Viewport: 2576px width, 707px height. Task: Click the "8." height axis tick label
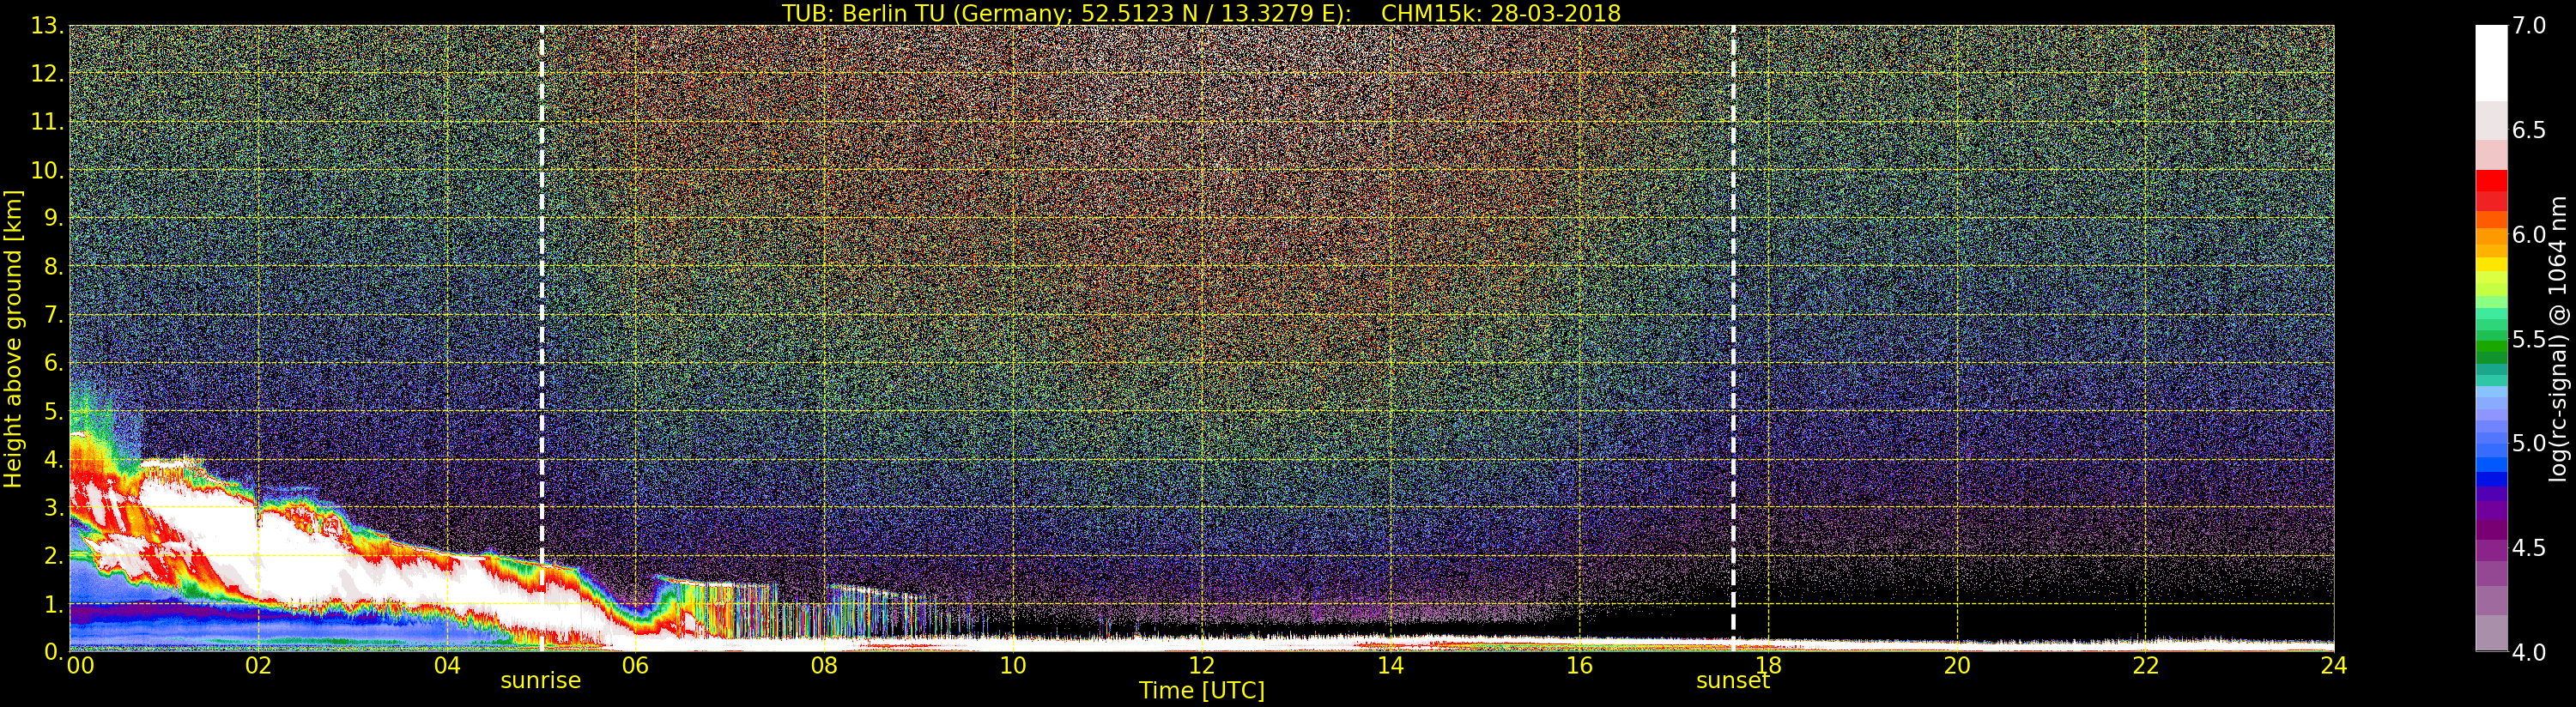click(x=54, y=267)
